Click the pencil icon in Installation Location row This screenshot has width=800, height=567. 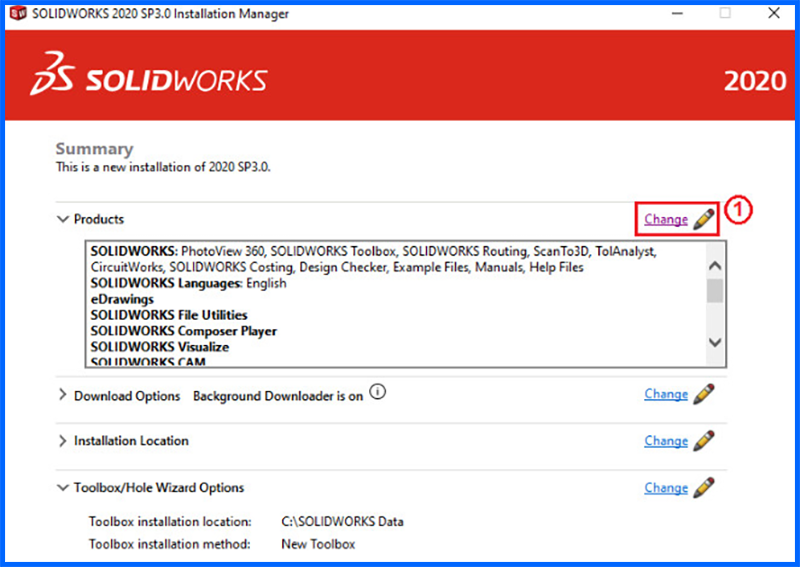tap(704, 440)
